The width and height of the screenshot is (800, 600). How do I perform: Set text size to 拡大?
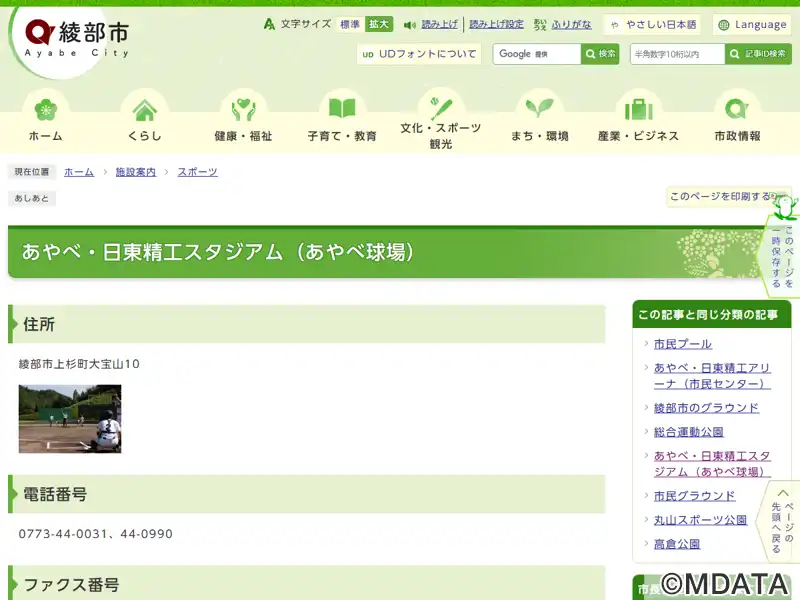[x=379, y=24]
